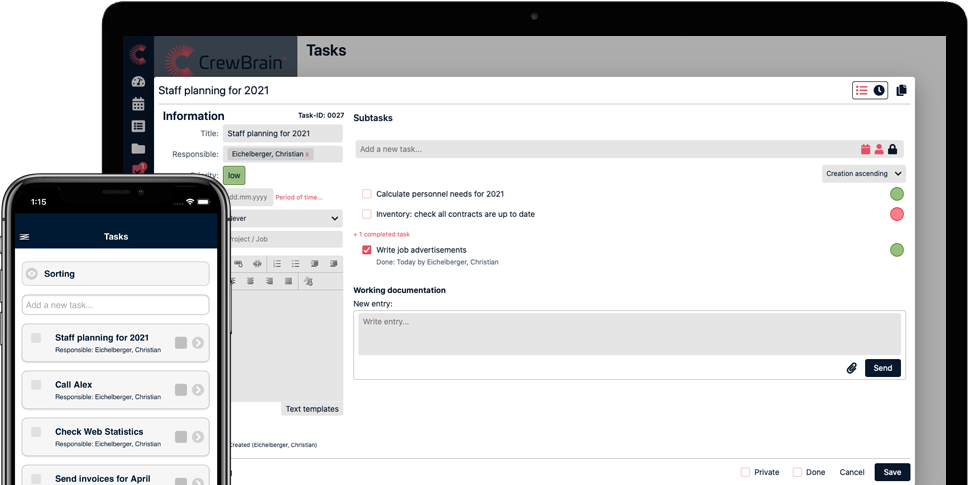
Task: Open the calendar icon in left sidebar
Action: [138, 104]
